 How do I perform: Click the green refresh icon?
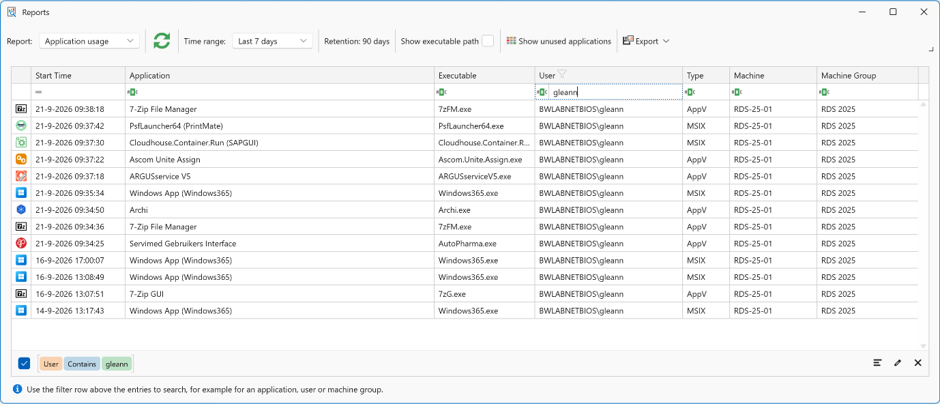[162, 41]
